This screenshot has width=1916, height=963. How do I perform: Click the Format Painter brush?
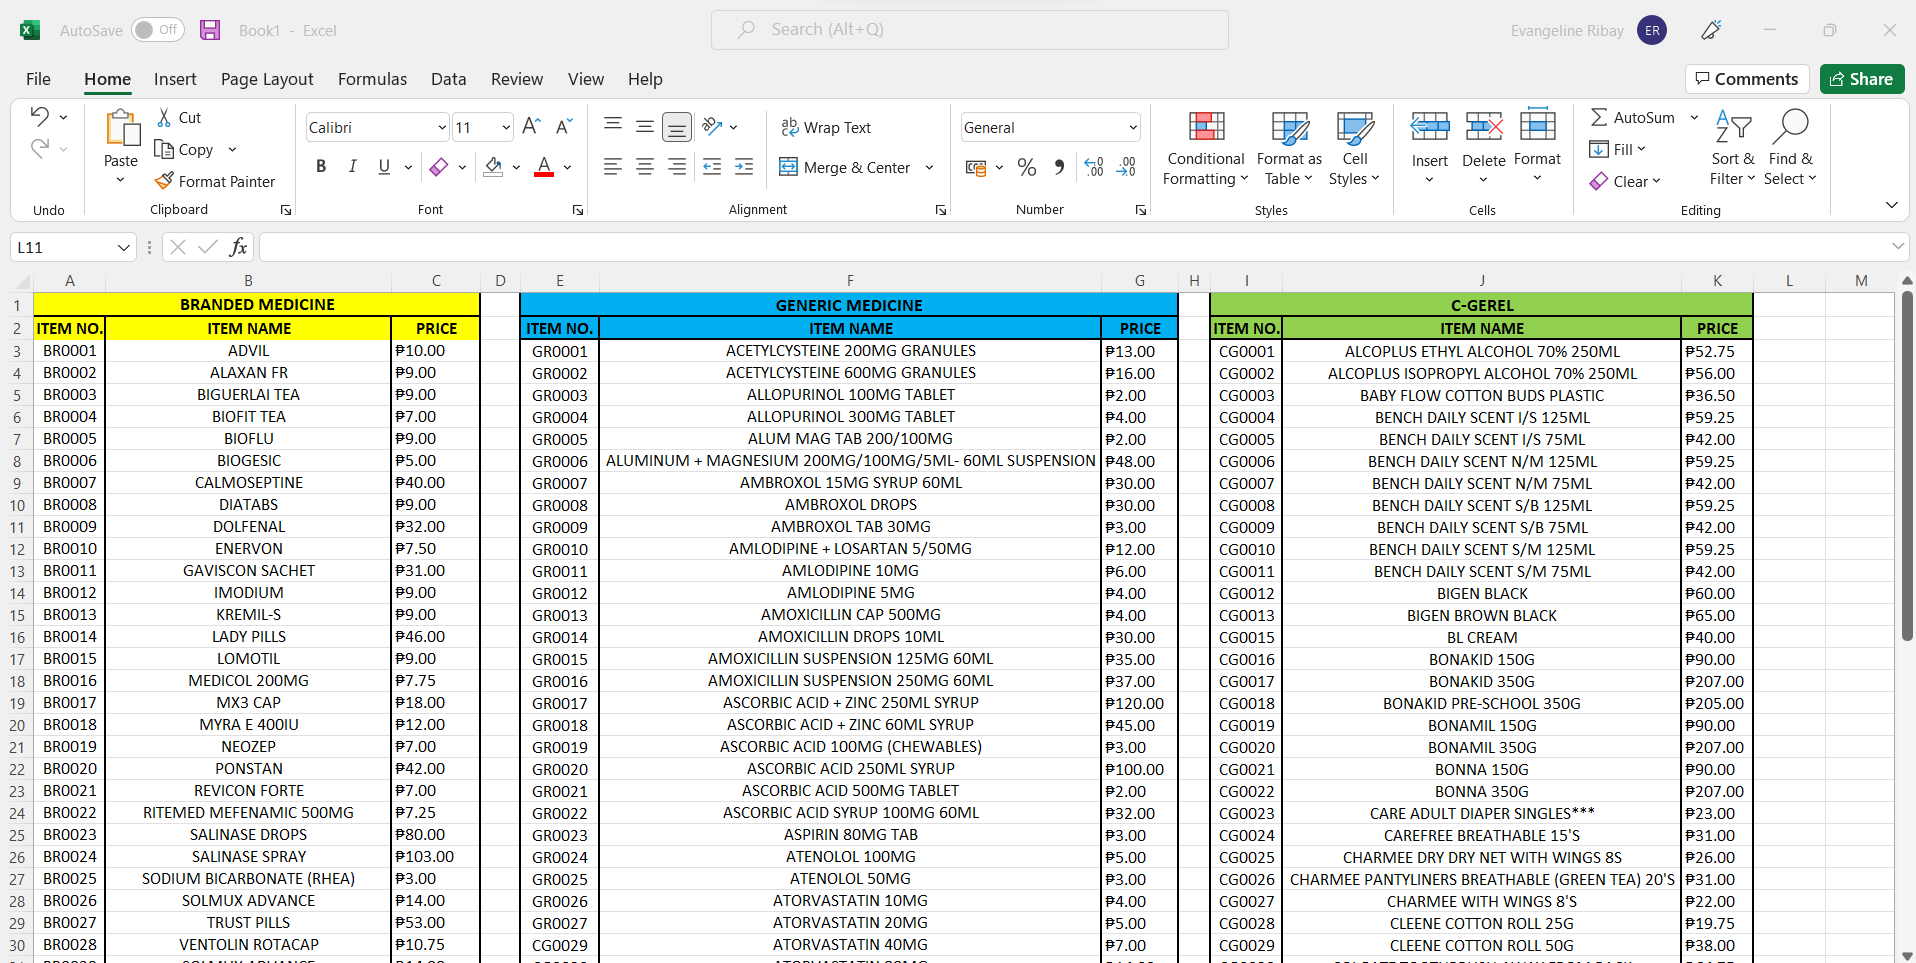pos(165,181)
